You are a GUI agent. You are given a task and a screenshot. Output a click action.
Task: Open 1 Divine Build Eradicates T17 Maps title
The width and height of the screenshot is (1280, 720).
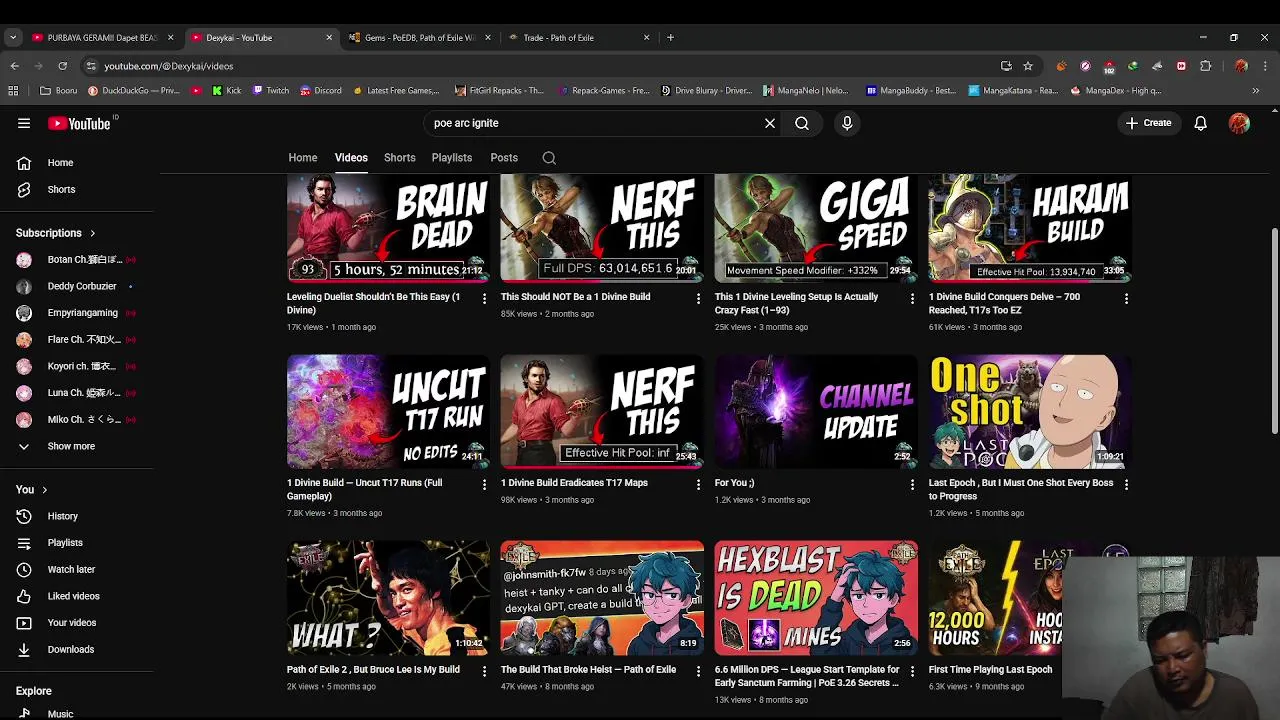pyautogui.click(x=574, y=483)
